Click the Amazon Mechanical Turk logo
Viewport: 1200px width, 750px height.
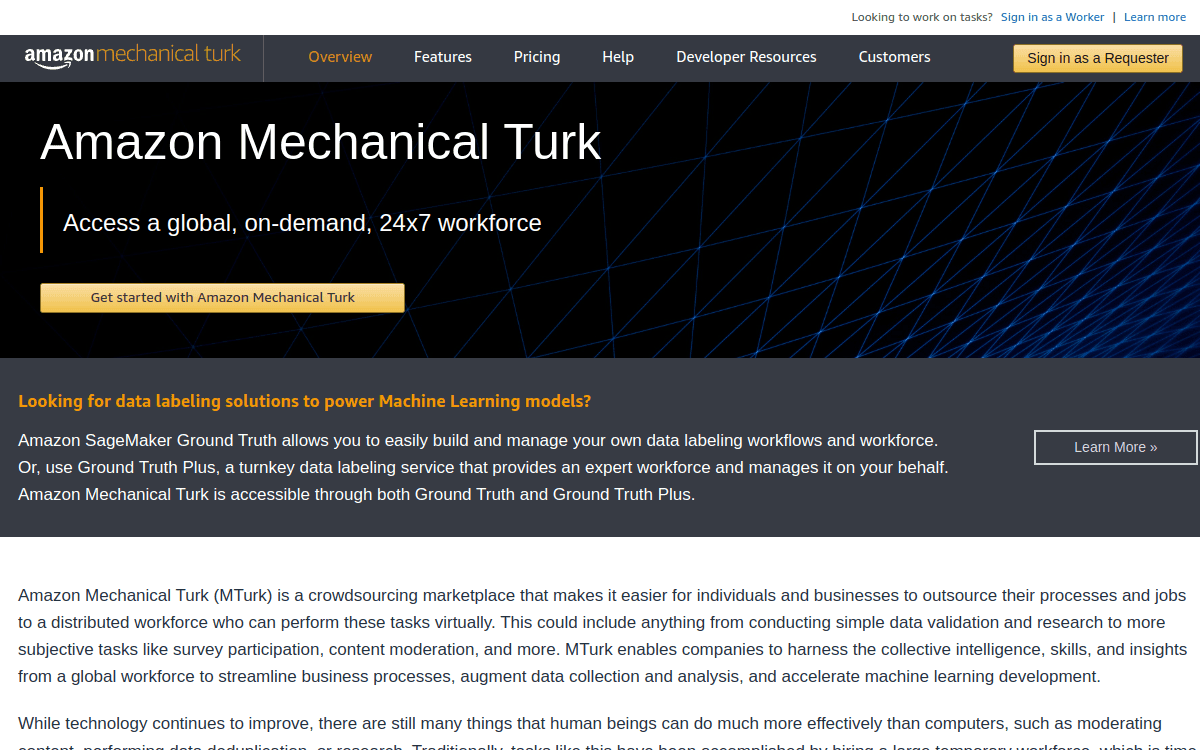coord(131,57)
